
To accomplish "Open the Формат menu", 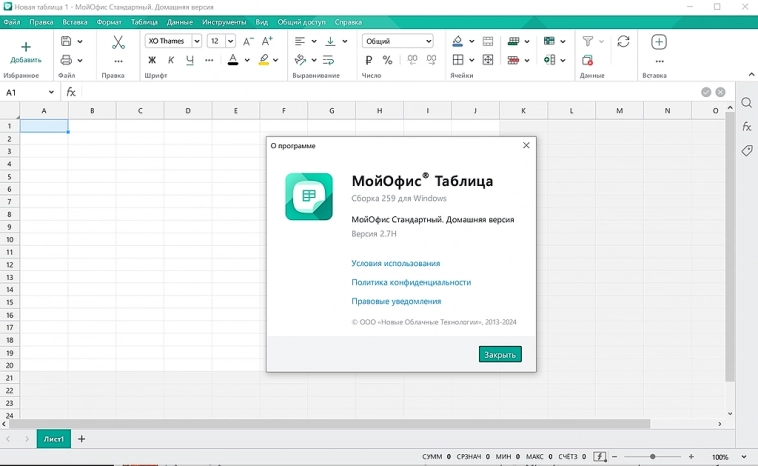I will click(108, 21).
